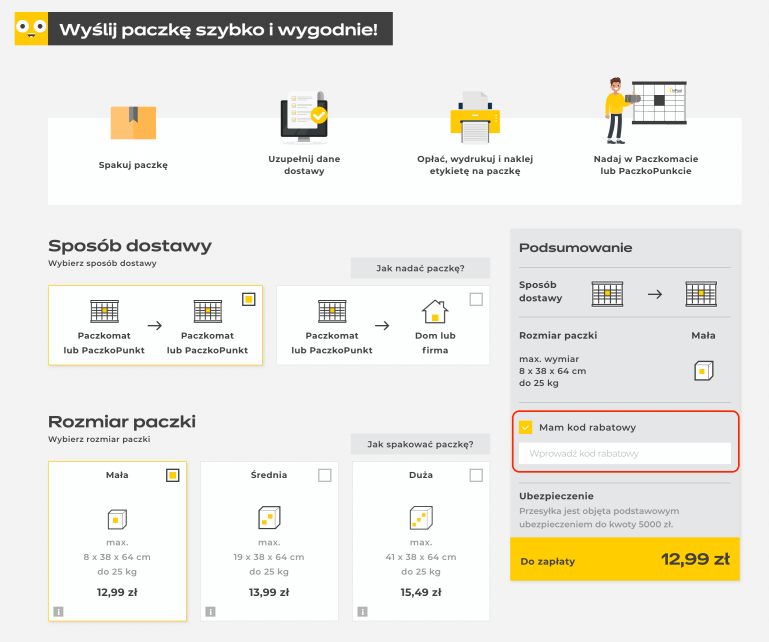Click the Średnia card title
769x642 pixels.
269,475
